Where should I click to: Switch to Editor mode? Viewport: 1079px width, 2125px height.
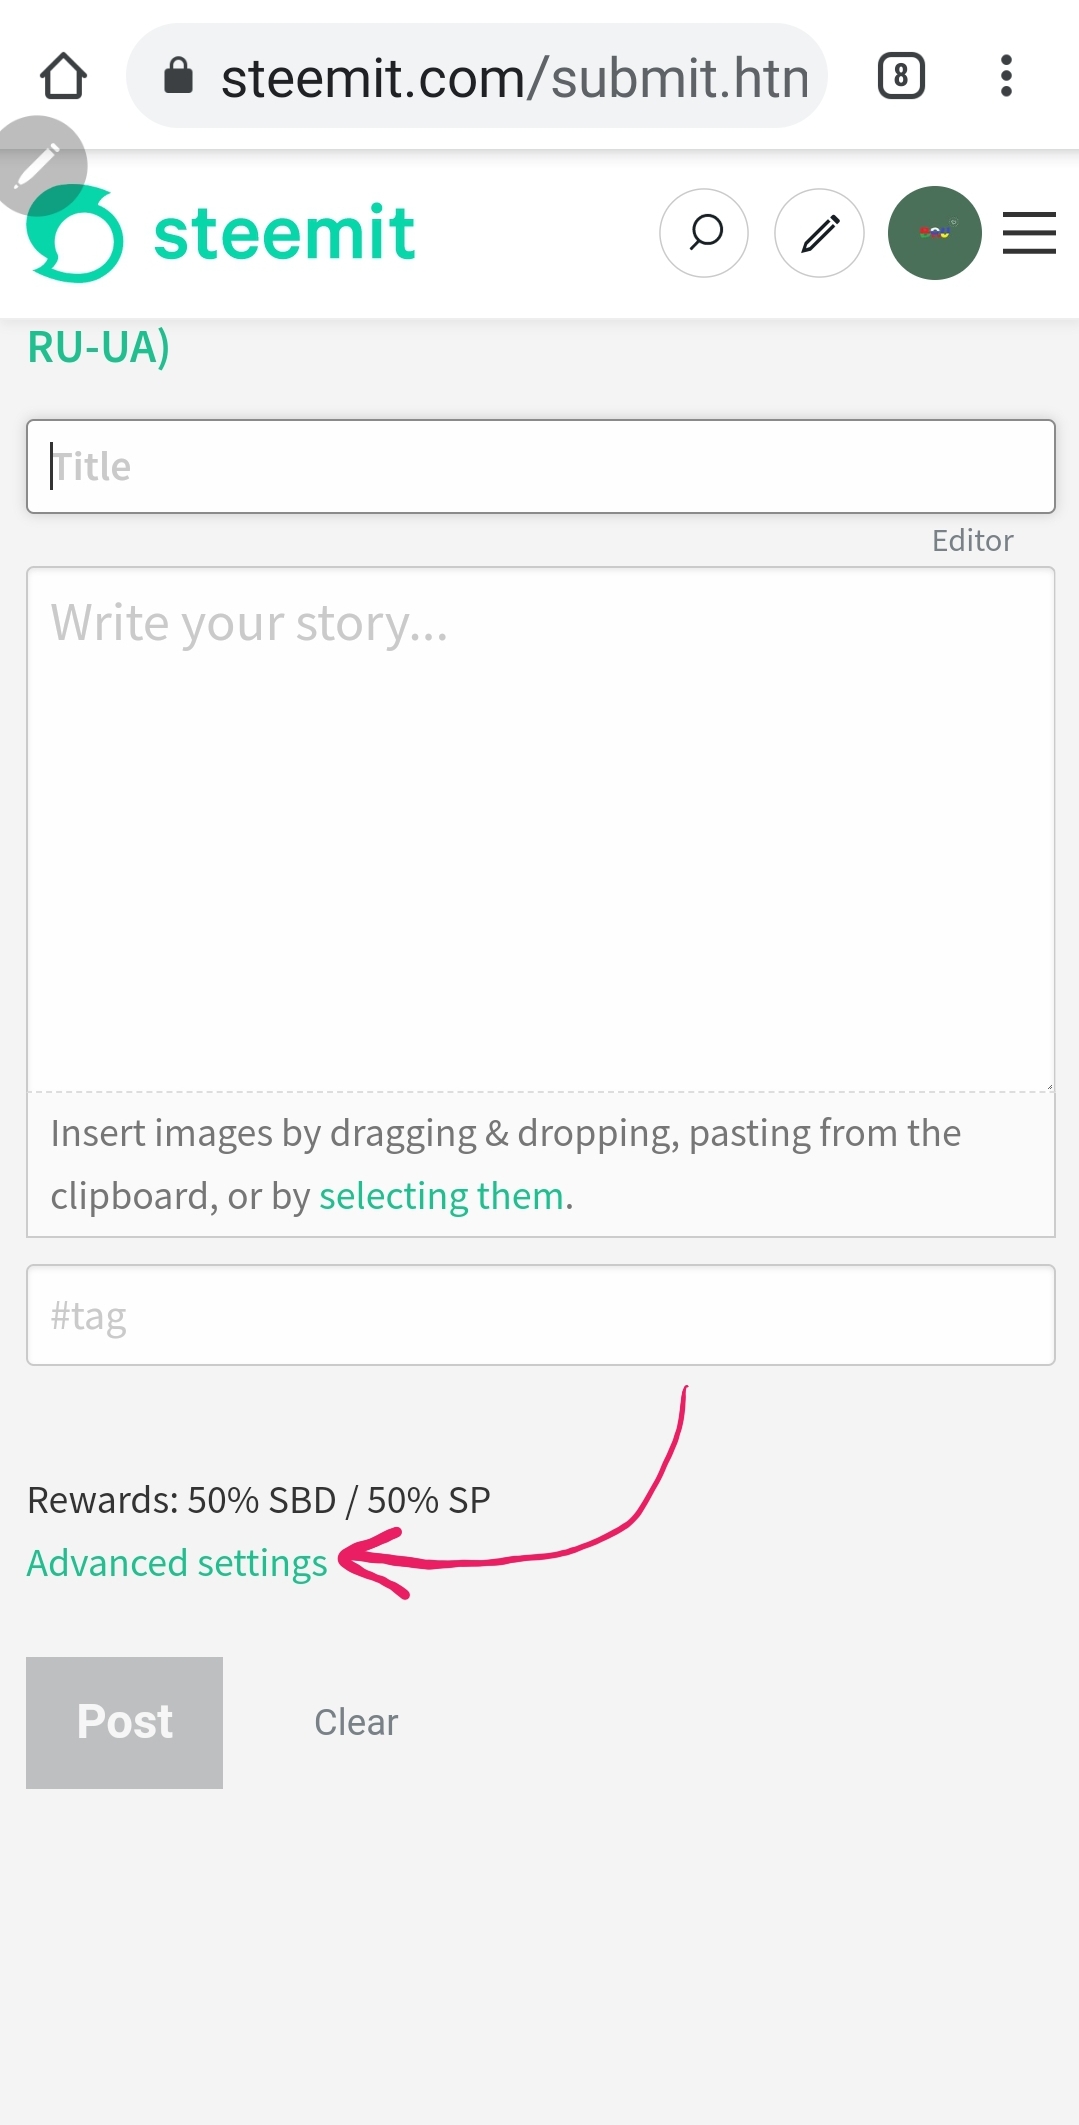click(x=972, y=541)
